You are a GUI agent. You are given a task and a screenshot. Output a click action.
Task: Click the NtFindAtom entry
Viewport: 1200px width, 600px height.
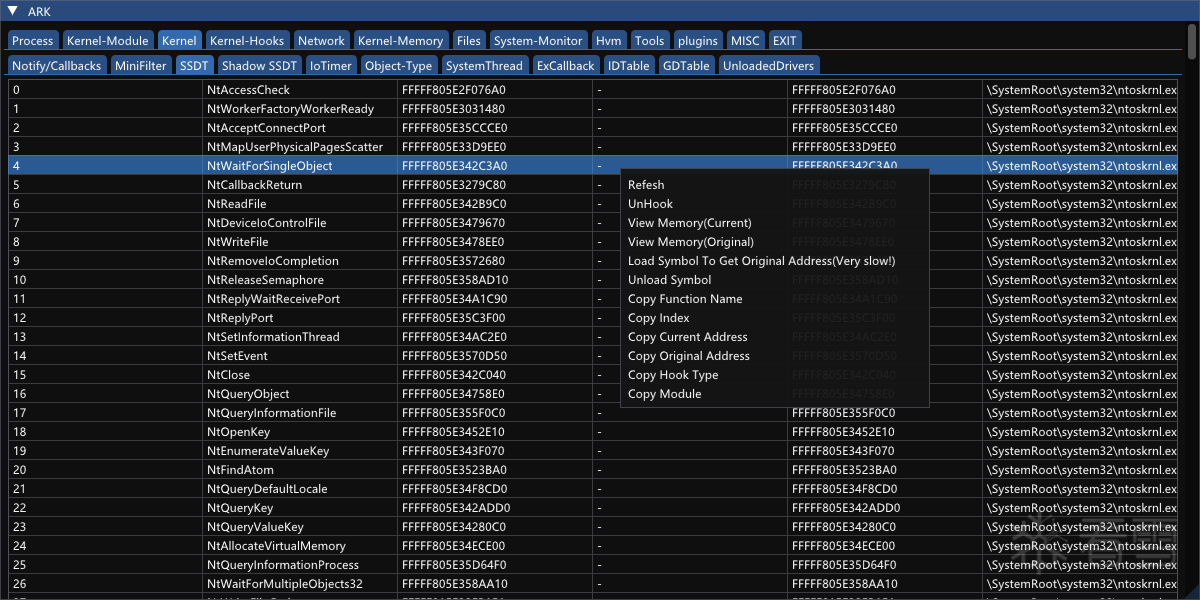pos(242,470)
